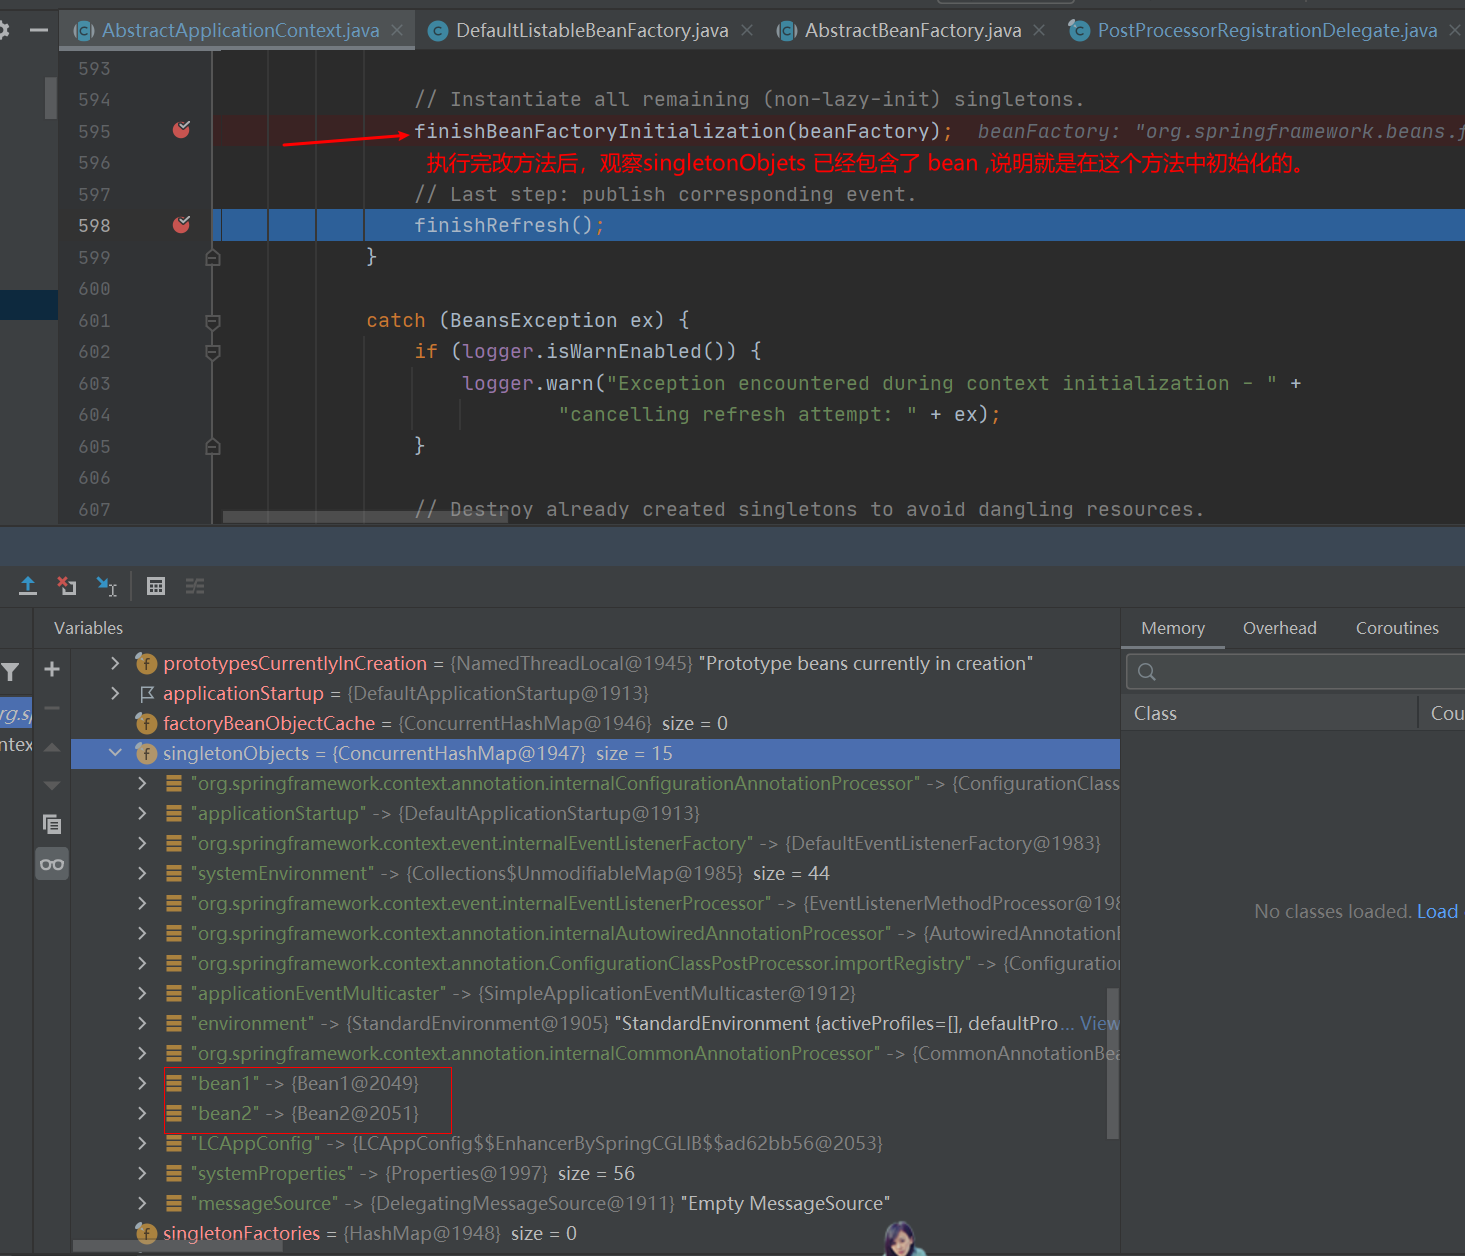
Task: Collapse the if block at line 602
Action: tap(212, 352)
